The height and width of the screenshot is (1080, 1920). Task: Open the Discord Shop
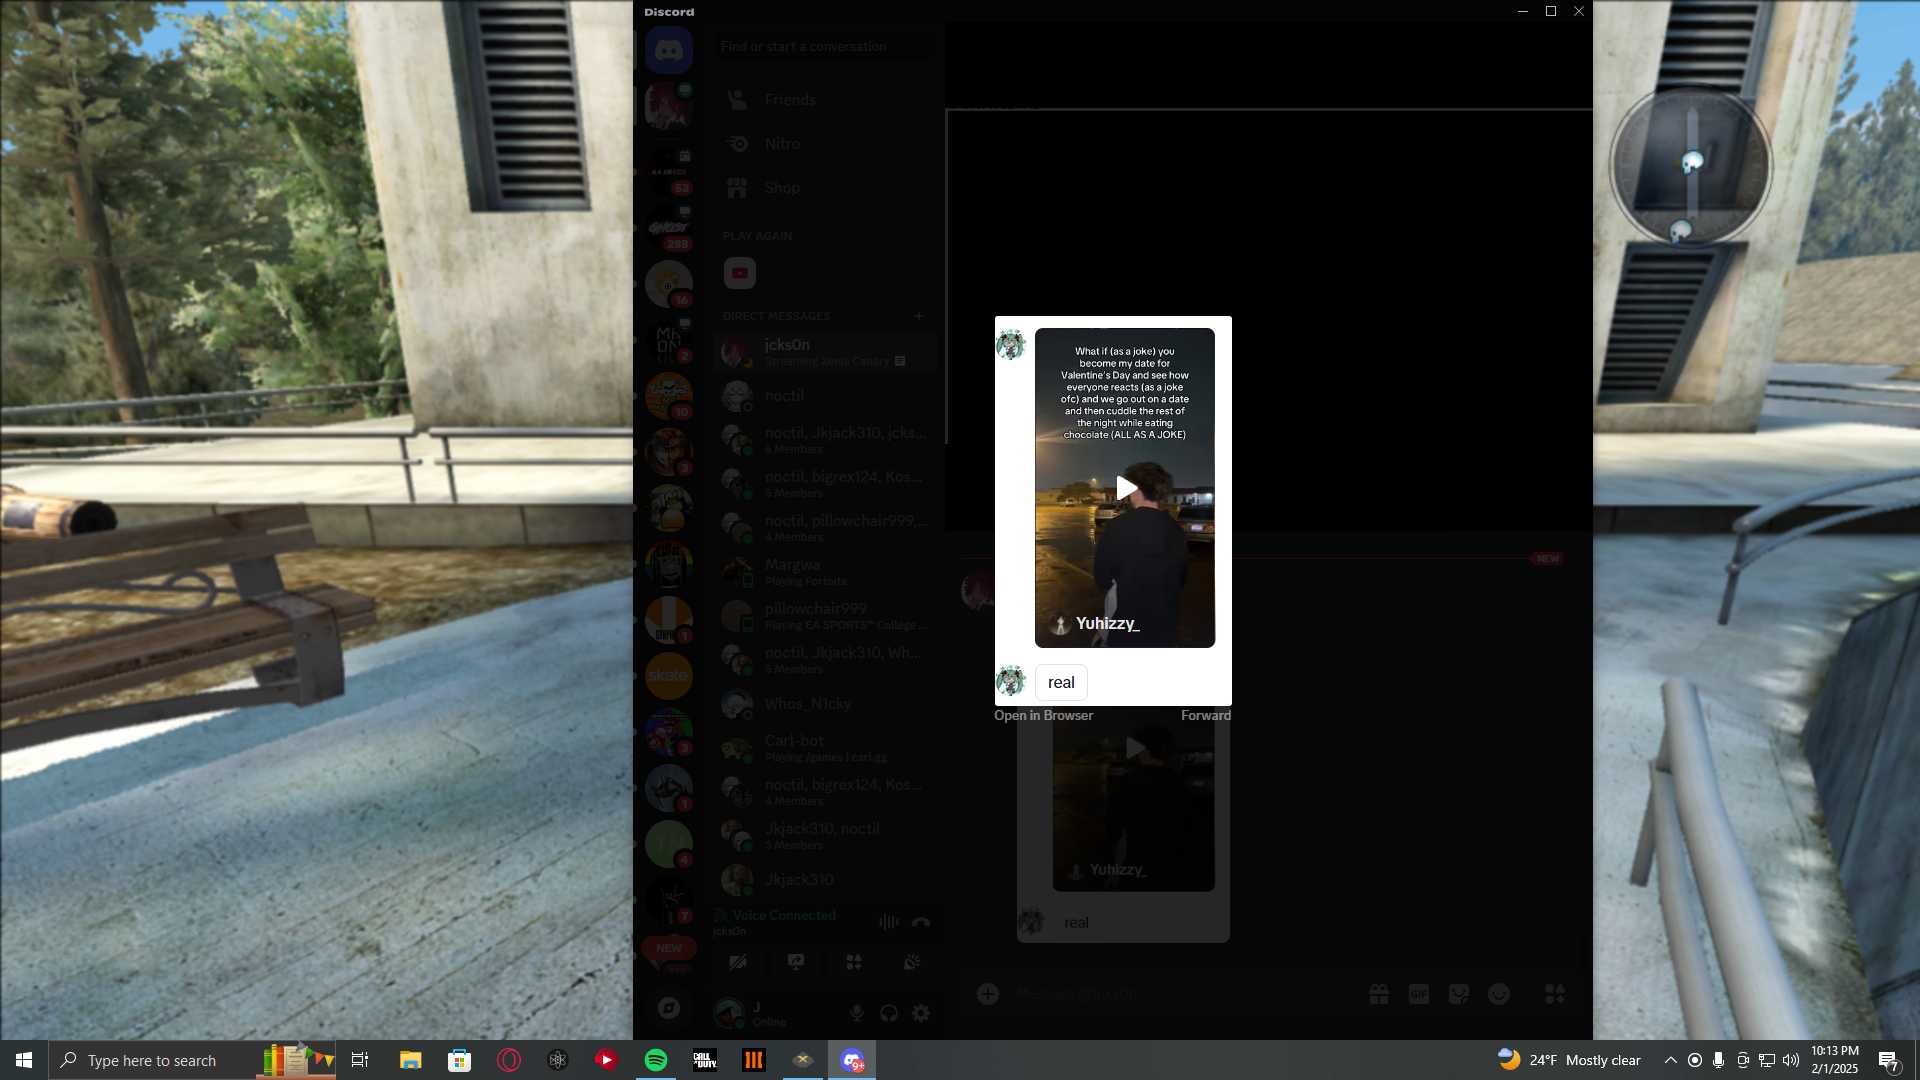pyautogui.click(x=782, y=188)
